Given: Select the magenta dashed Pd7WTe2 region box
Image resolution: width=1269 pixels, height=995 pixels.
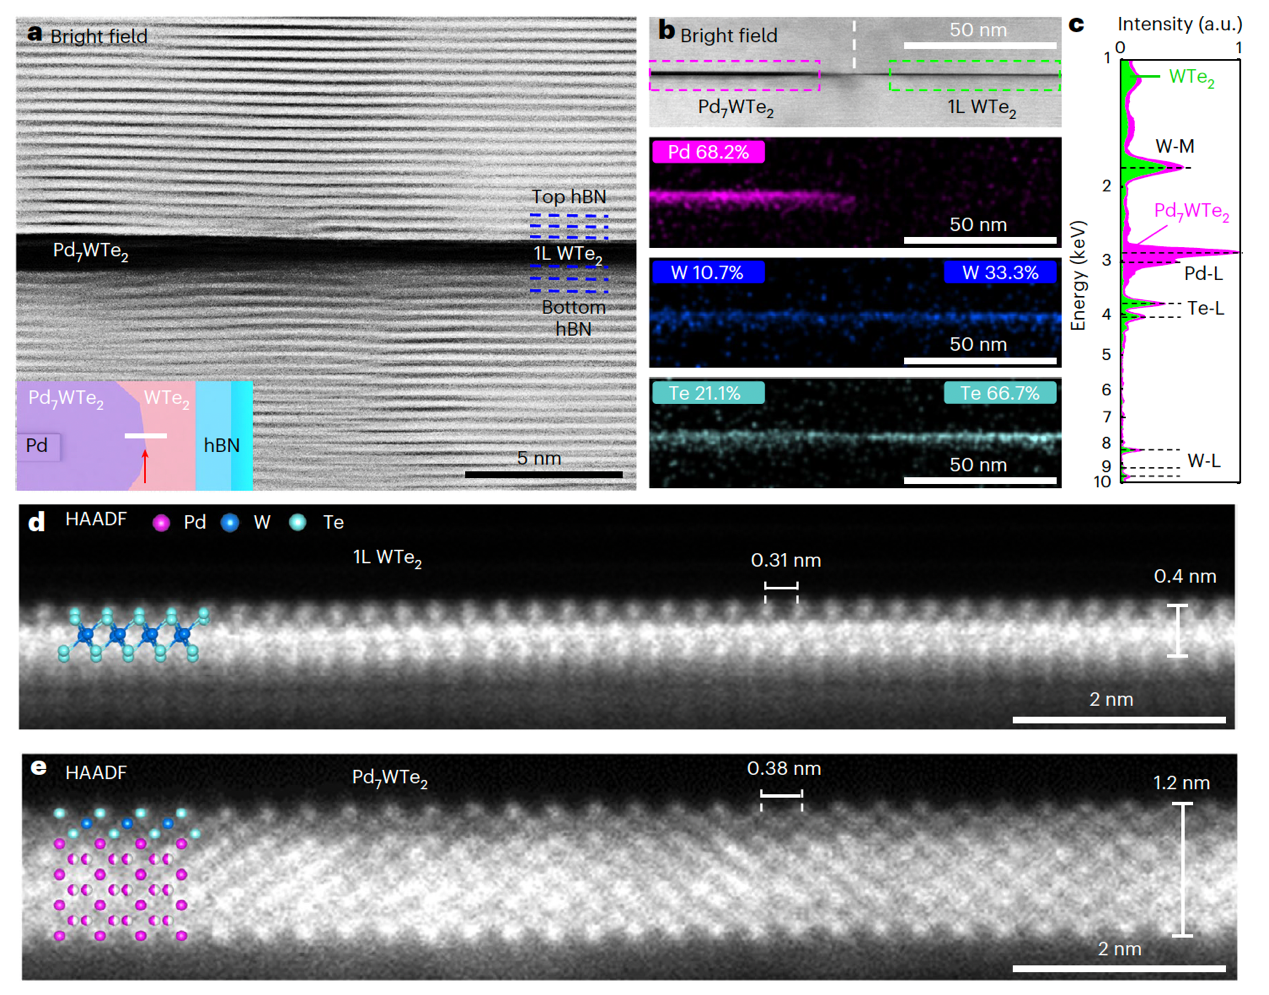Looking at the screenshot, I should coord(734,76).
